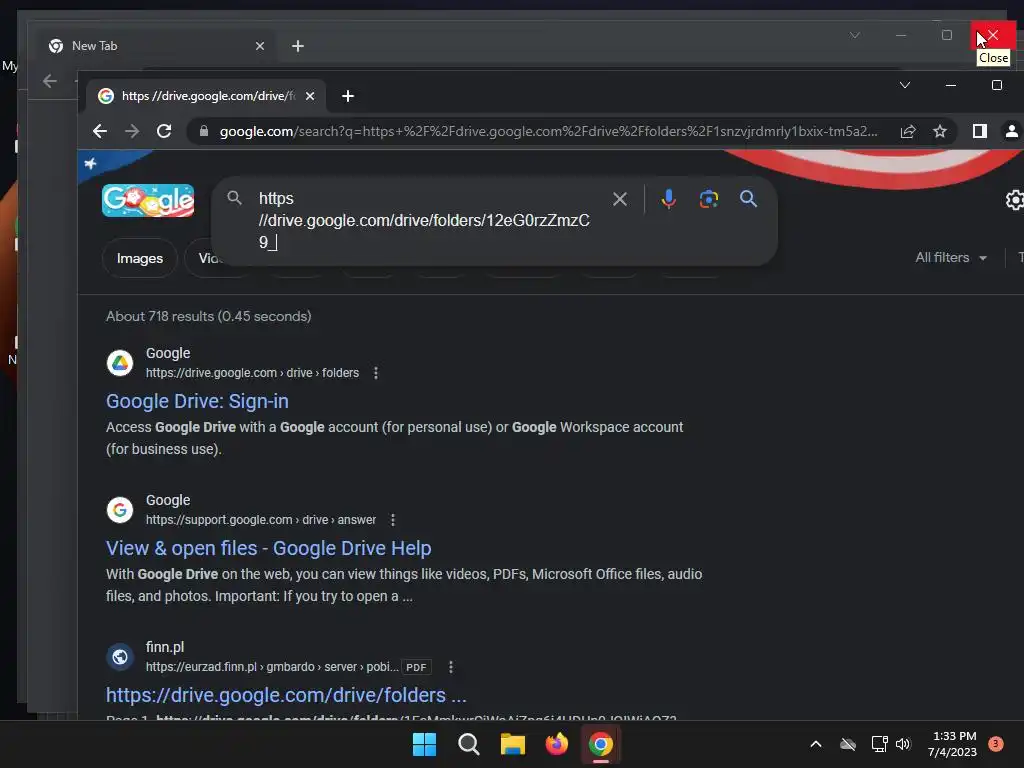Open Google Drive: Sign-in result
This screenshot has width=1024, height=768.
click(197, 401)
